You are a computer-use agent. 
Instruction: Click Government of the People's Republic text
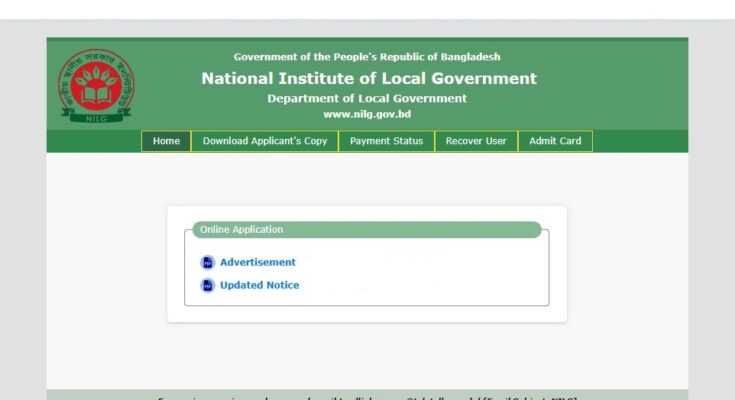tap(367, 57)
